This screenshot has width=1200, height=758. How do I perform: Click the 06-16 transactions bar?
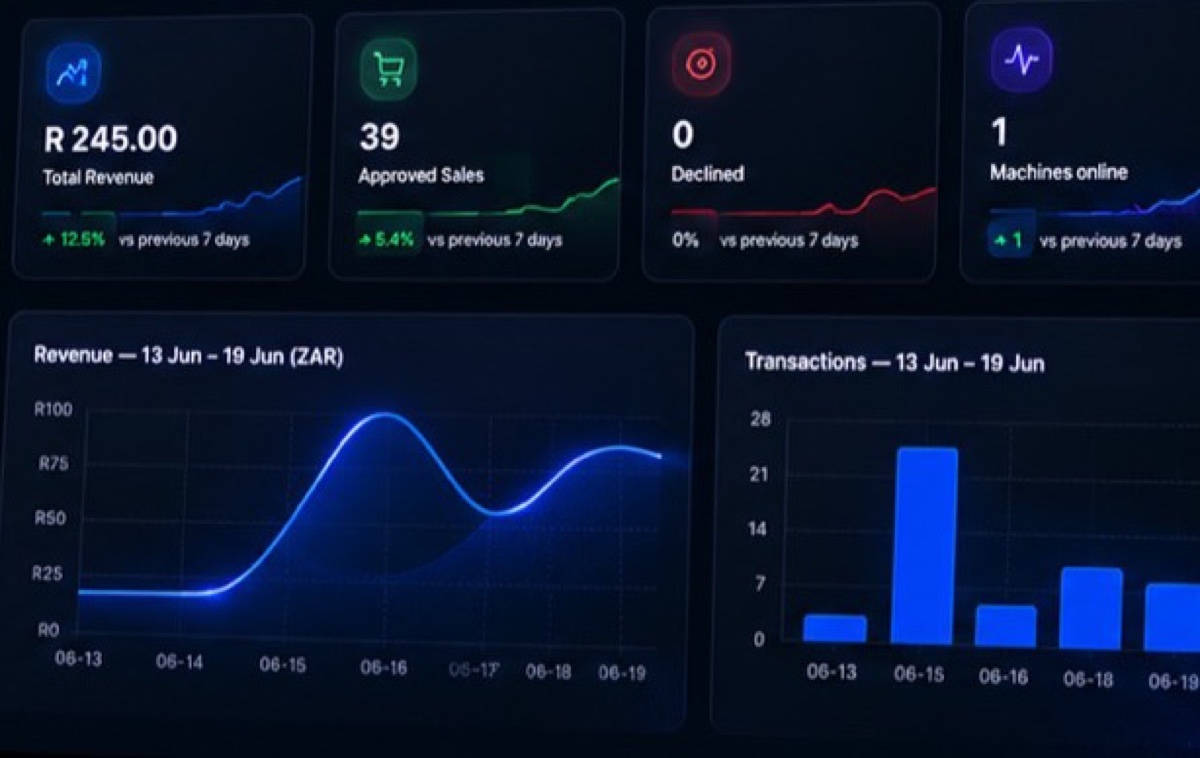click(1005, 626)
